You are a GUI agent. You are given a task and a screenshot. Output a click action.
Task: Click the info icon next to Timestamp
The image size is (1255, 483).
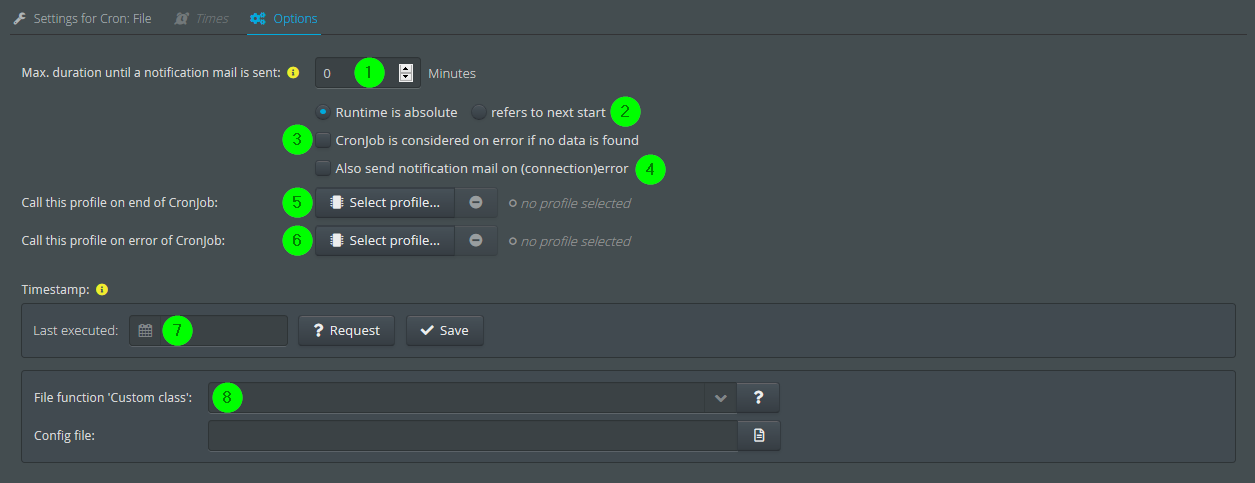pos(102,290)
